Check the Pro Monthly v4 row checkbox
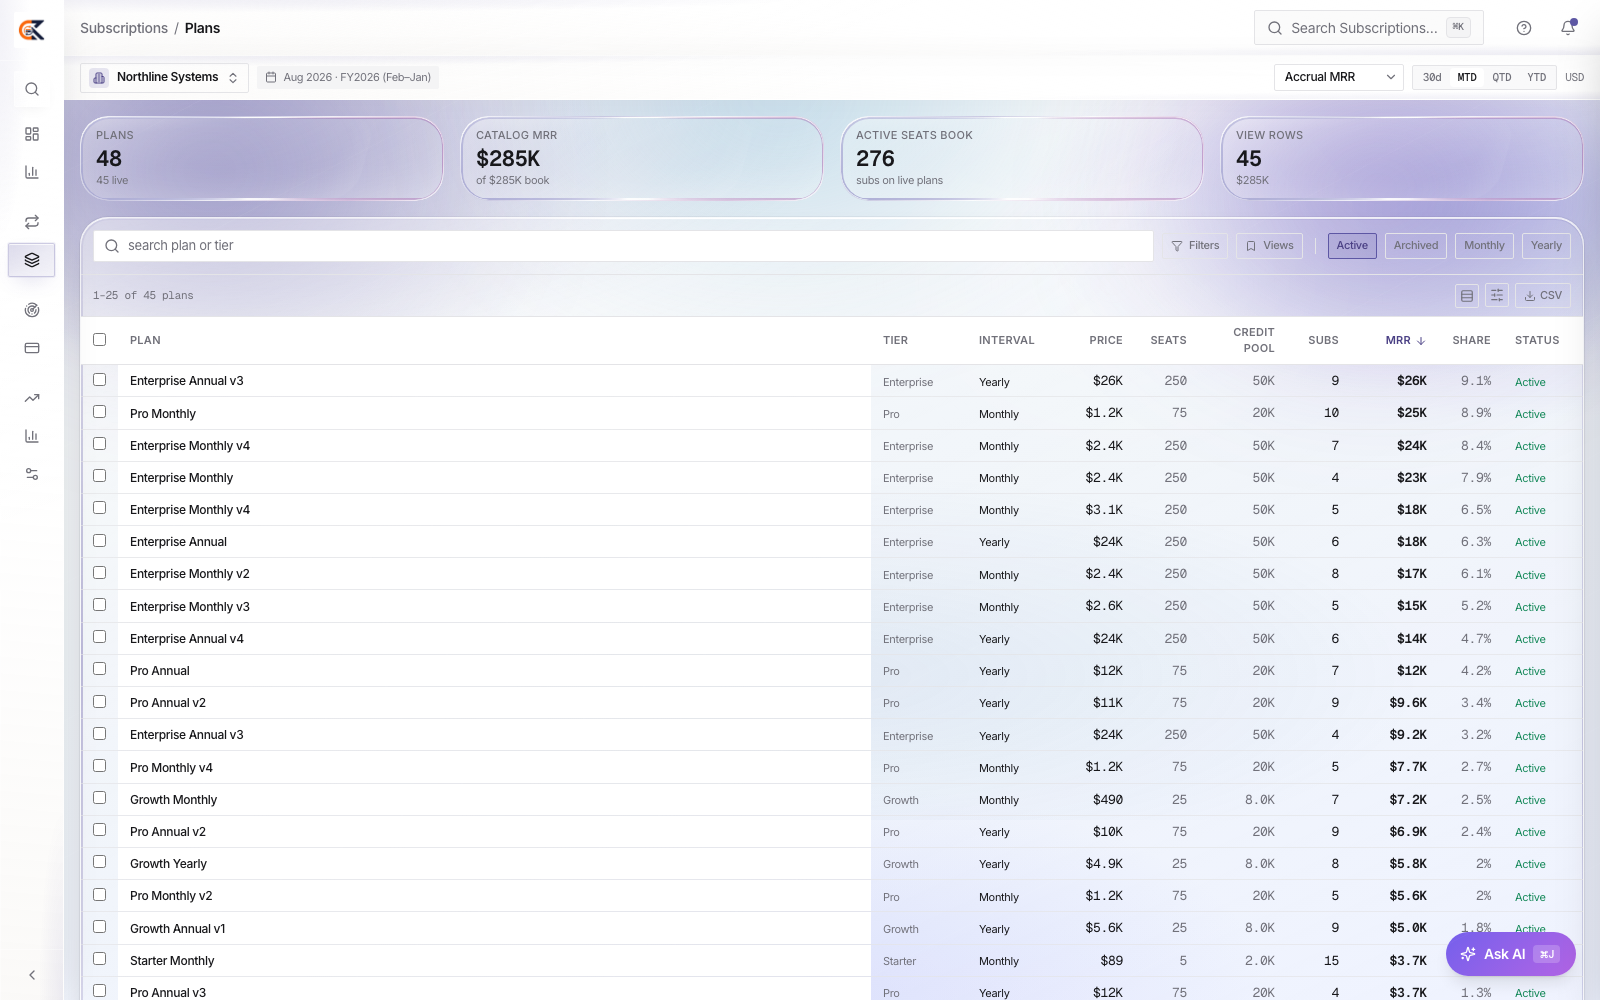The width and height of the screenshot is (1600, 1000). [100, 766]
